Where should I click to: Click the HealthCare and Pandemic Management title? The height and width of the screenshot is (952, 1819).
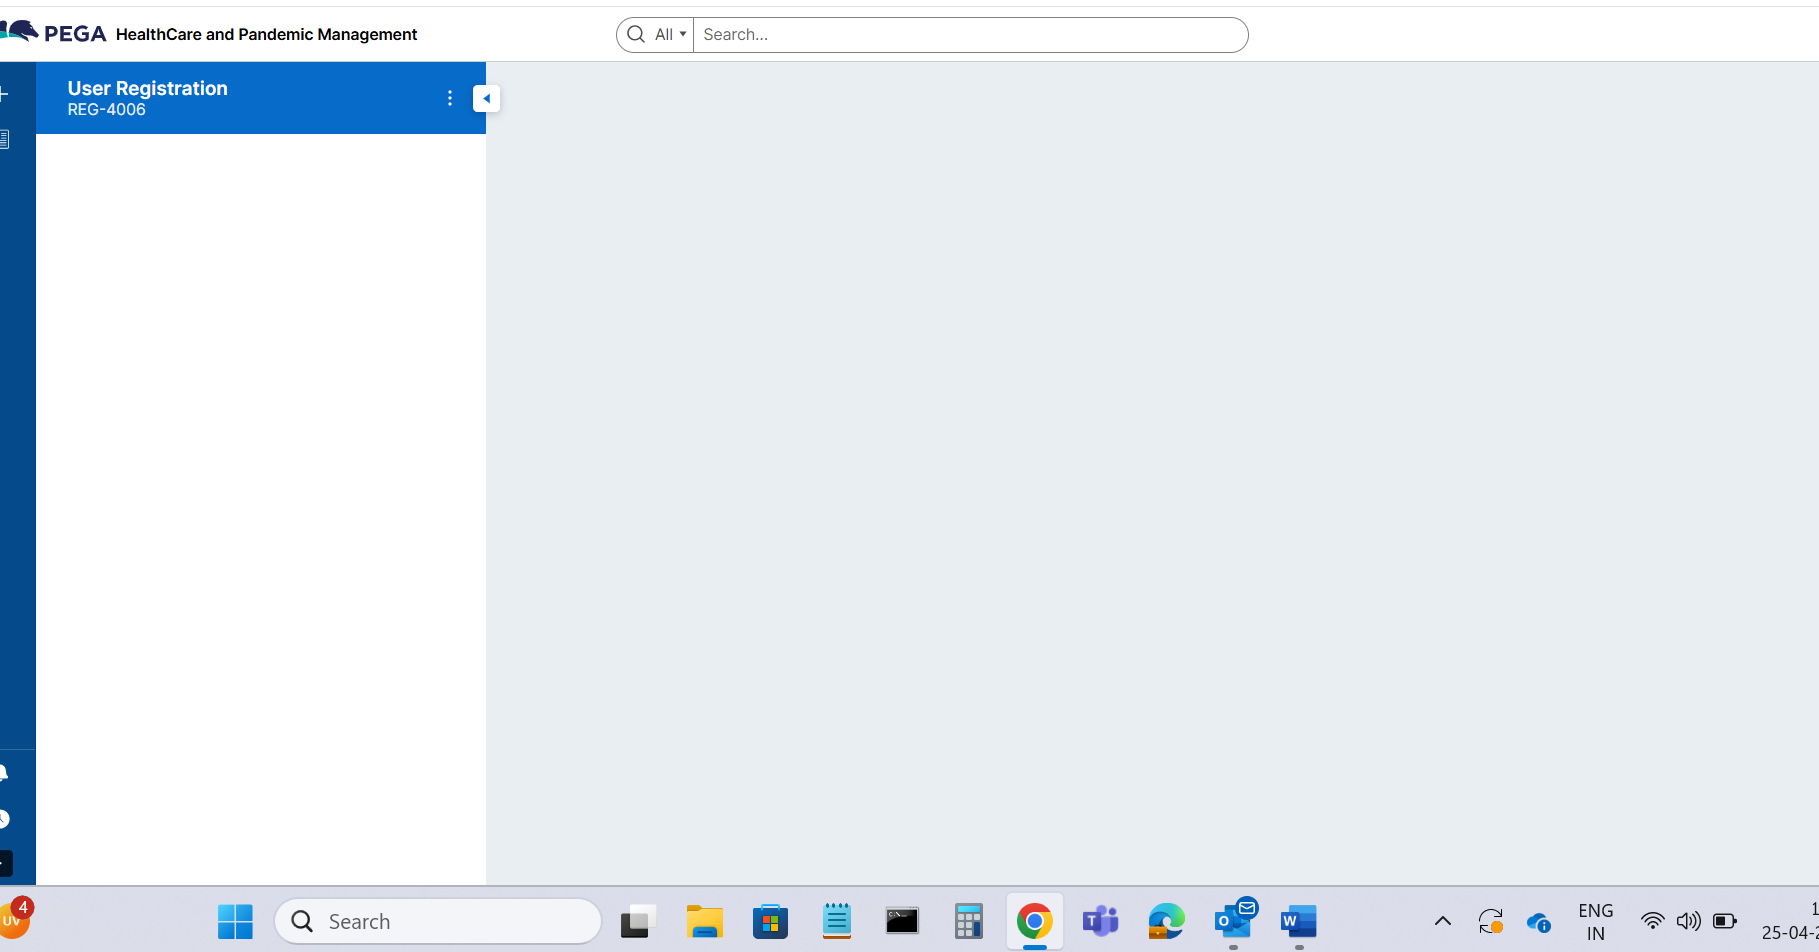[x=266, y=34]
